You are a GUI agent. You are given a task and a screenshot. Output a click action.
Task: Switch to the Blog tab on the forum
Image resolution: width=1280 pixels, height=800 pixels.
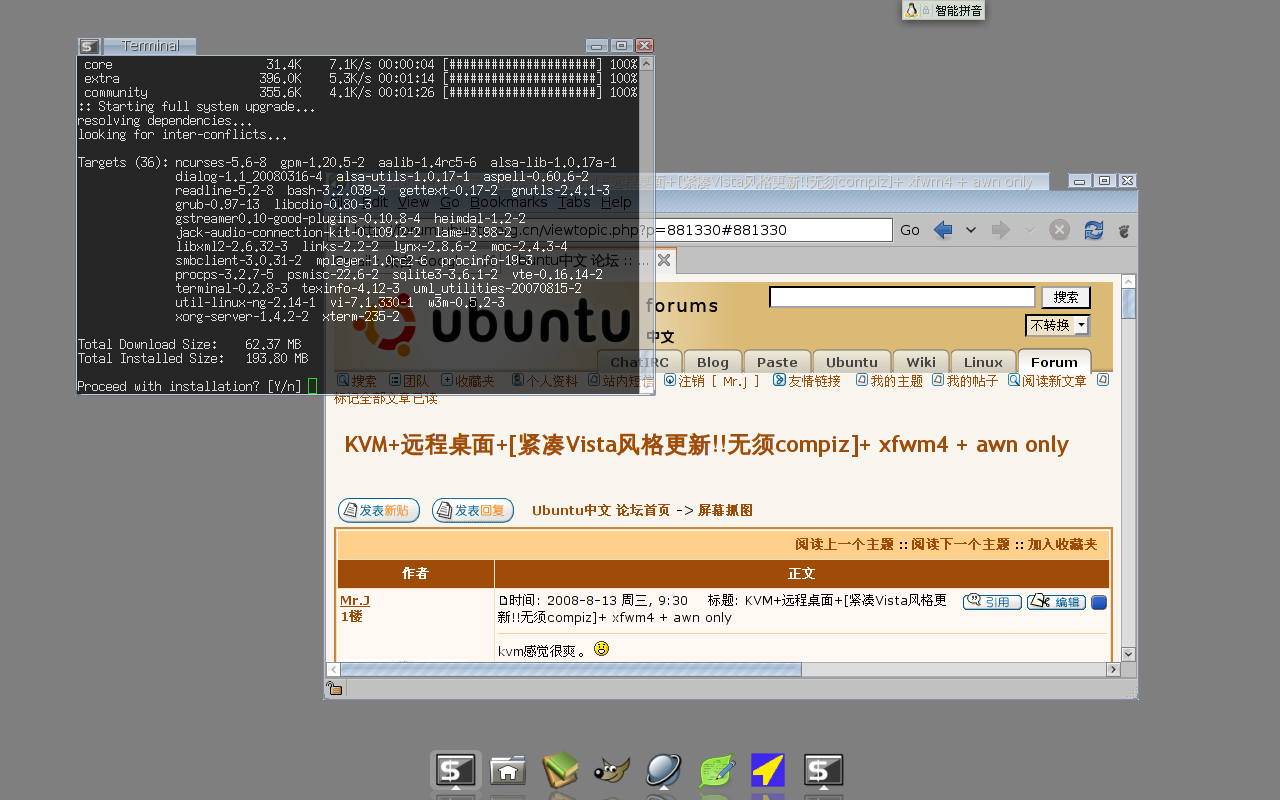pos(713,362)
